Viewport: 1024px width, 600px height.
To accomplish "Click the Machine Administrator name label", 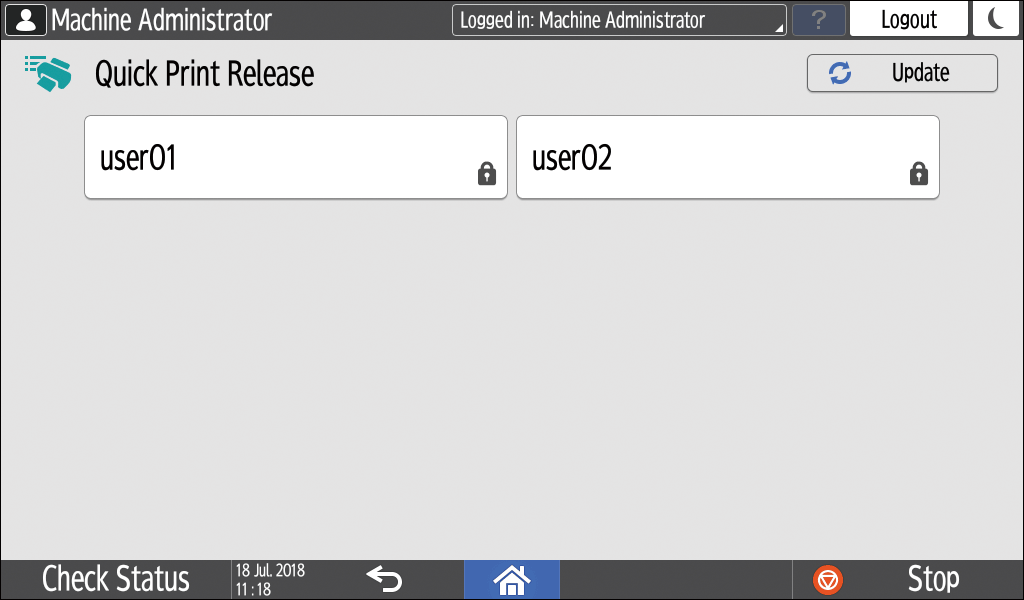I will (161, 20).
